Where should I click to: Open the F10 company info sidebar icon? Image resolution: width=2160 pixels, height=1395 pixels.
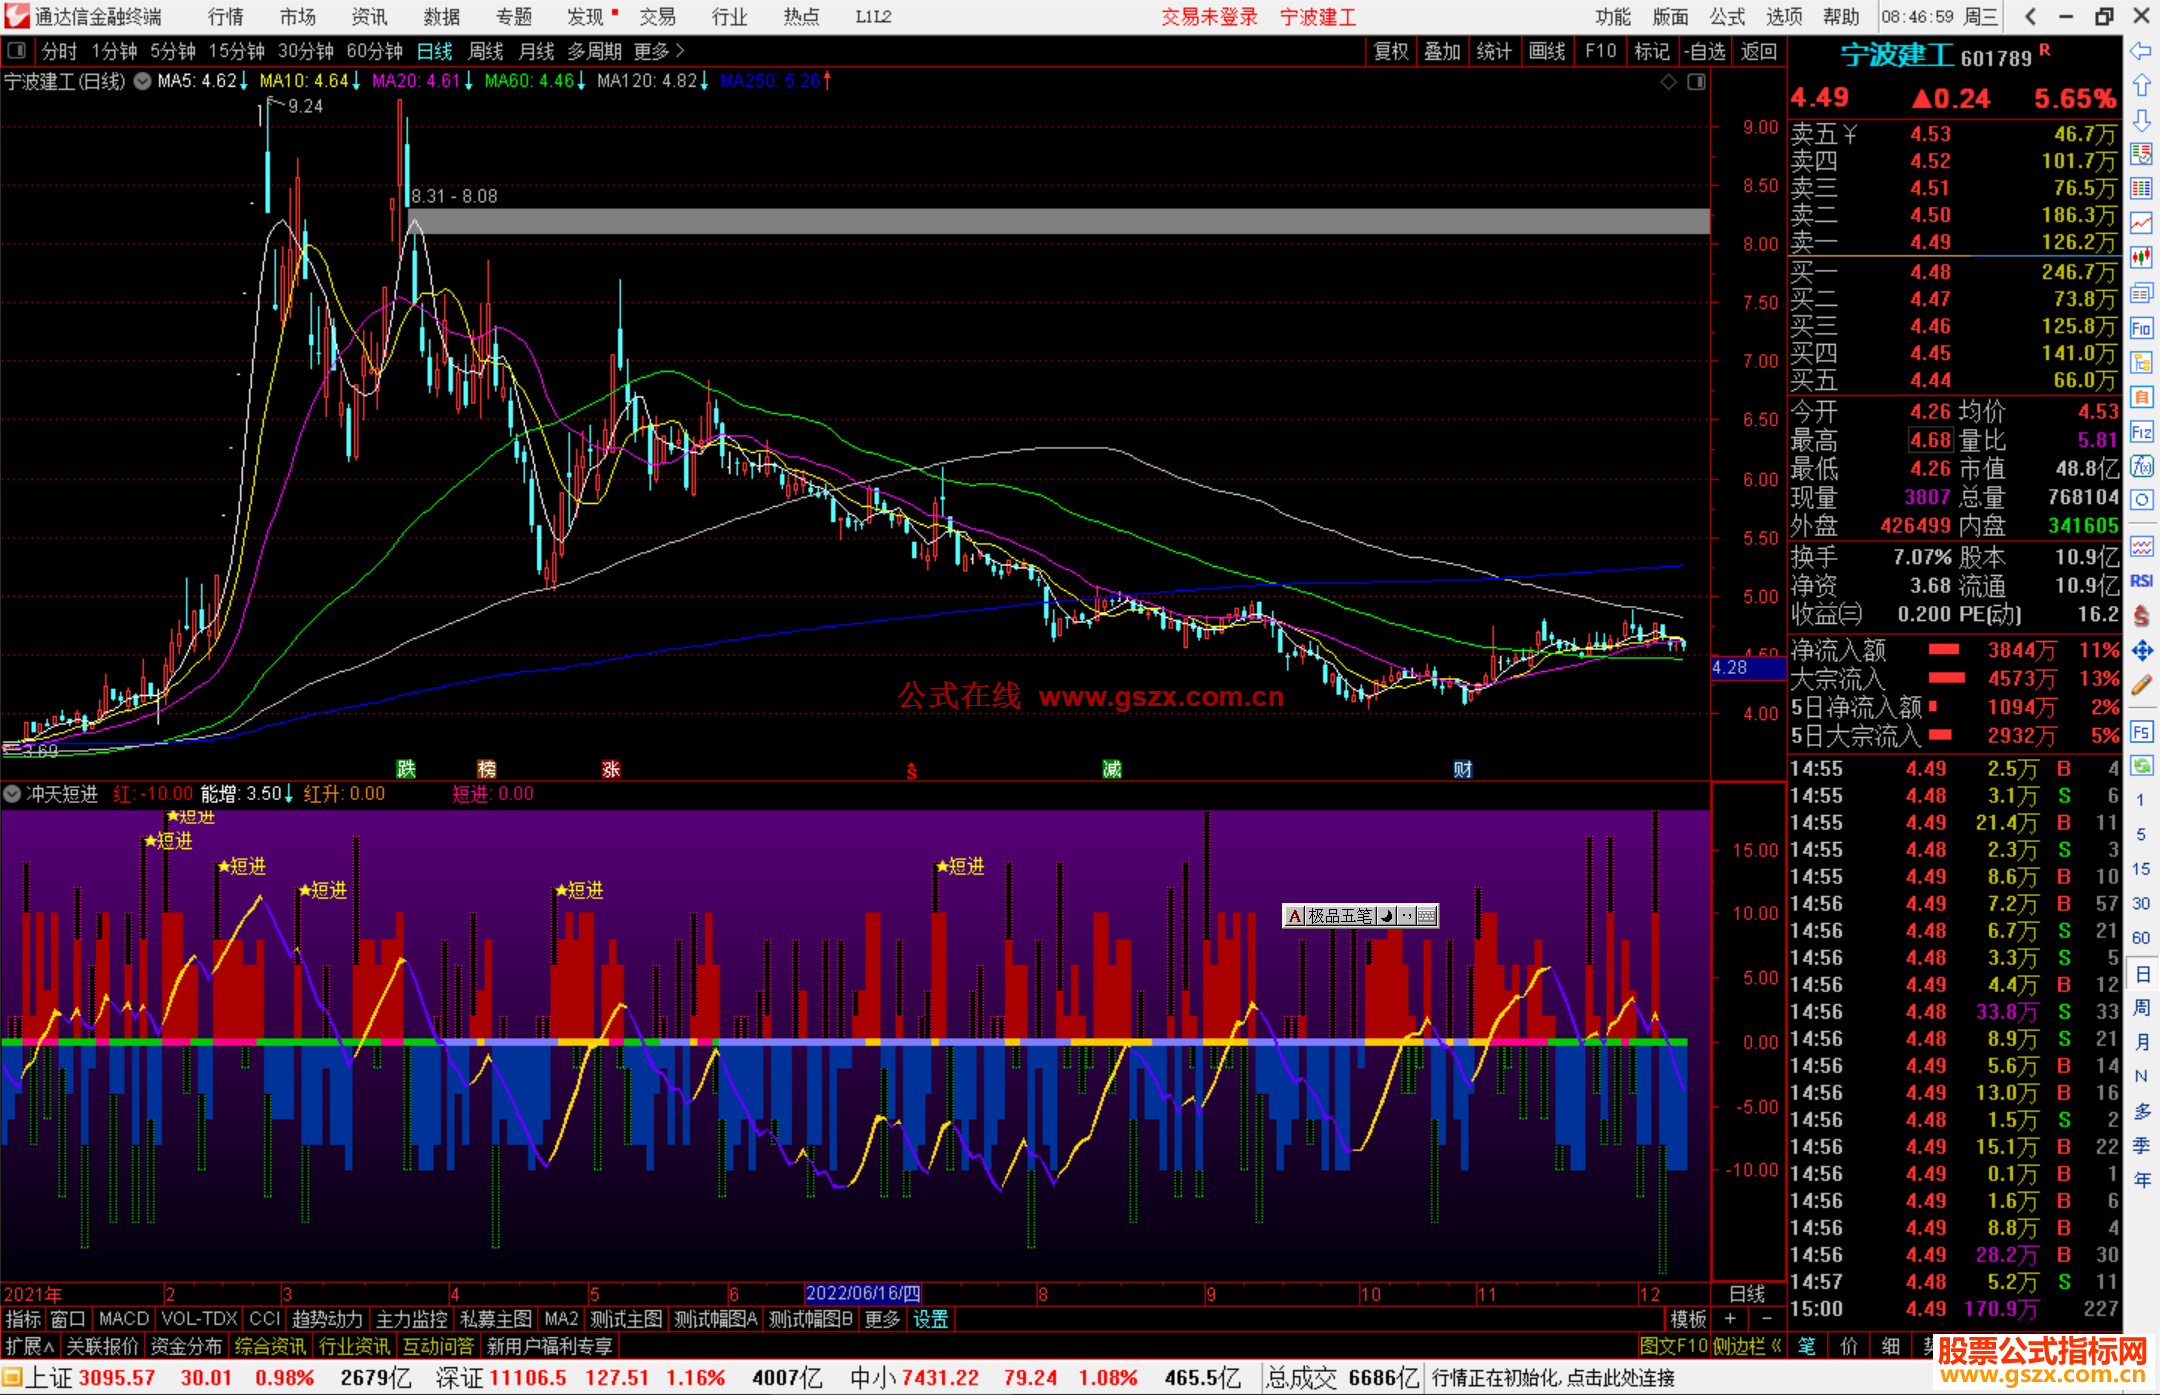(2141, 329)
